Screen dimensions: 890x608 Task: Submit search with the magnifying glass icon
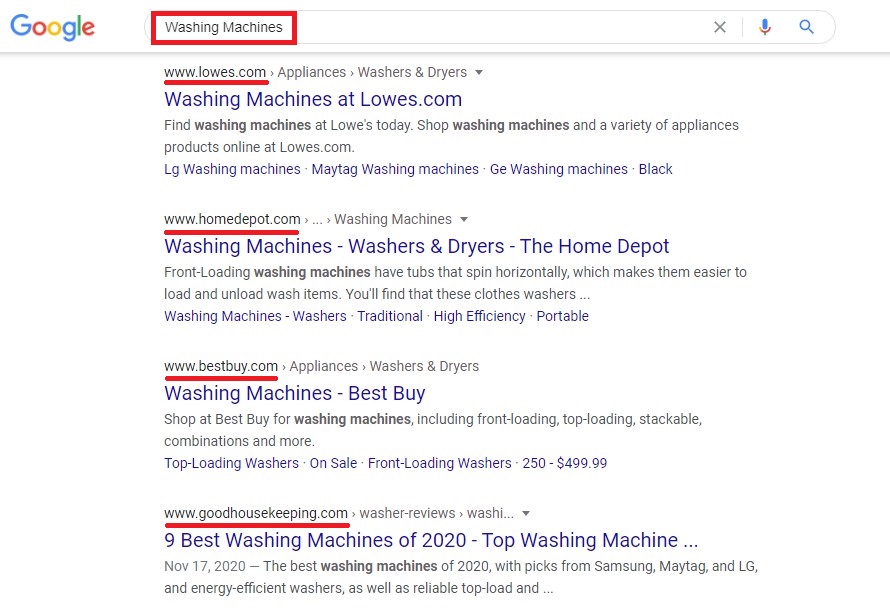coord(806,27)
